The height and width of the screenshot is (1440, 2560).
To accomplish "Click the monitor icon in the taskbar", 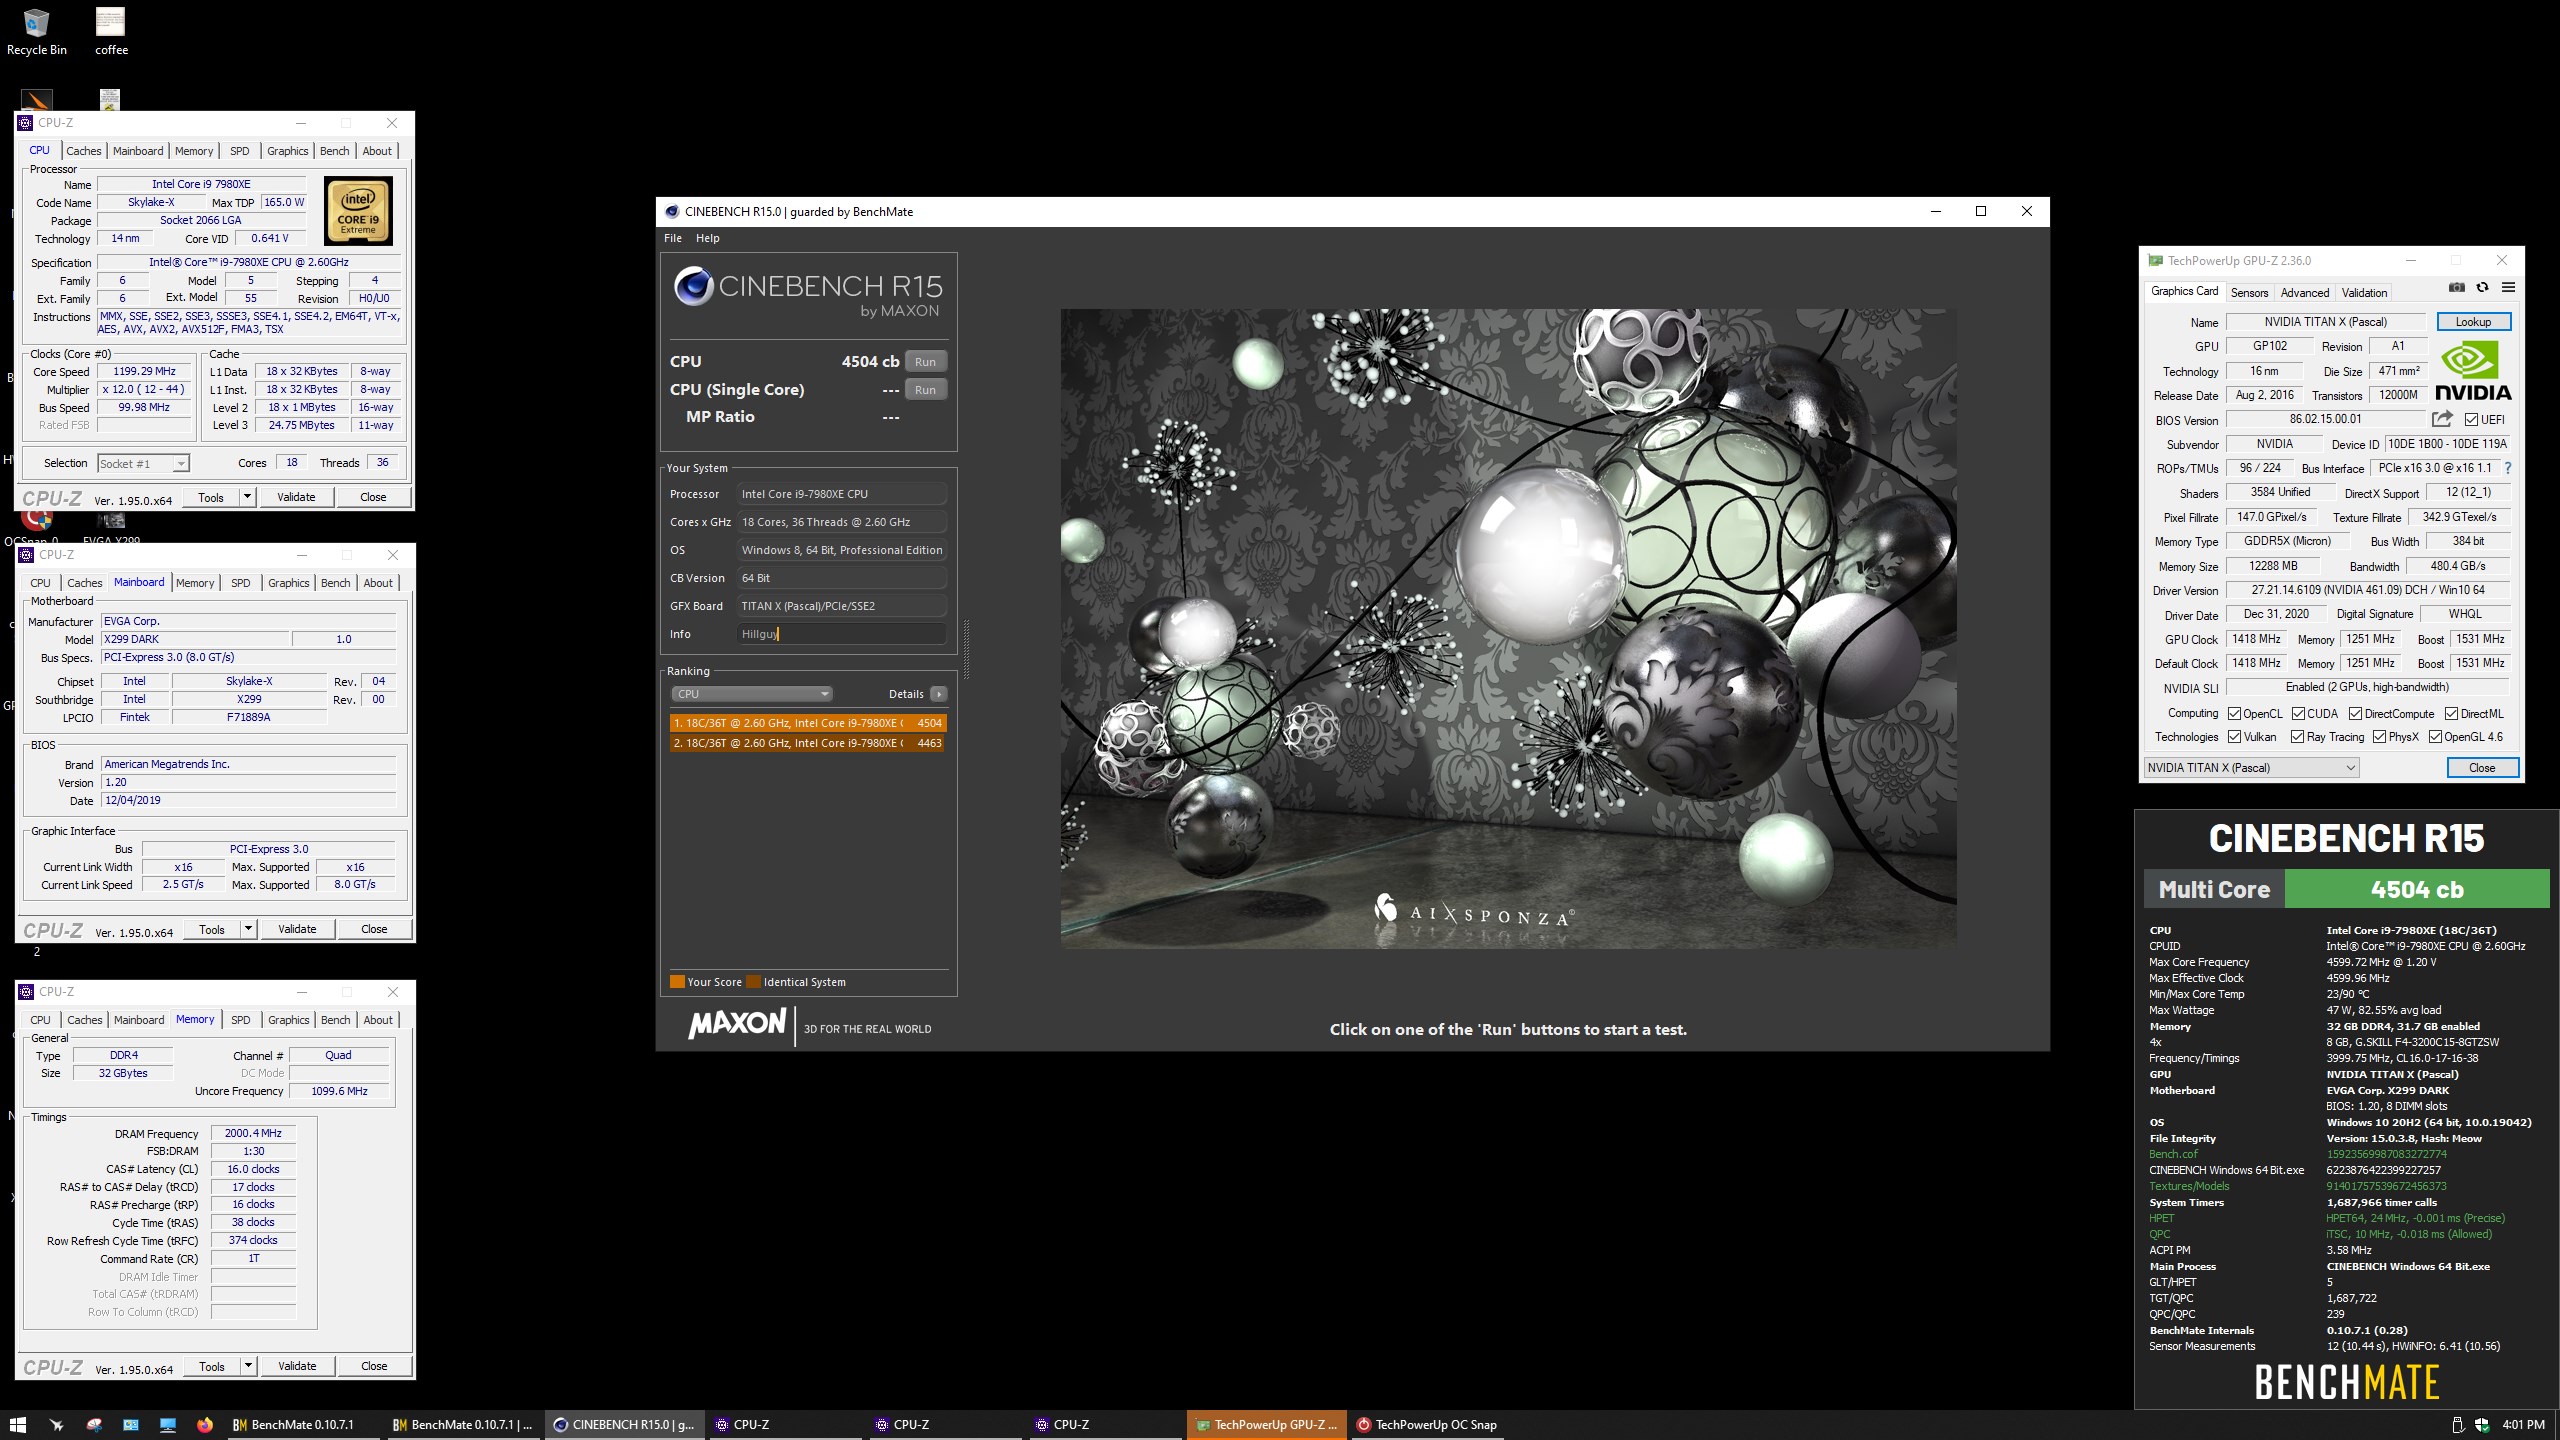I will tap(168, 1425).
